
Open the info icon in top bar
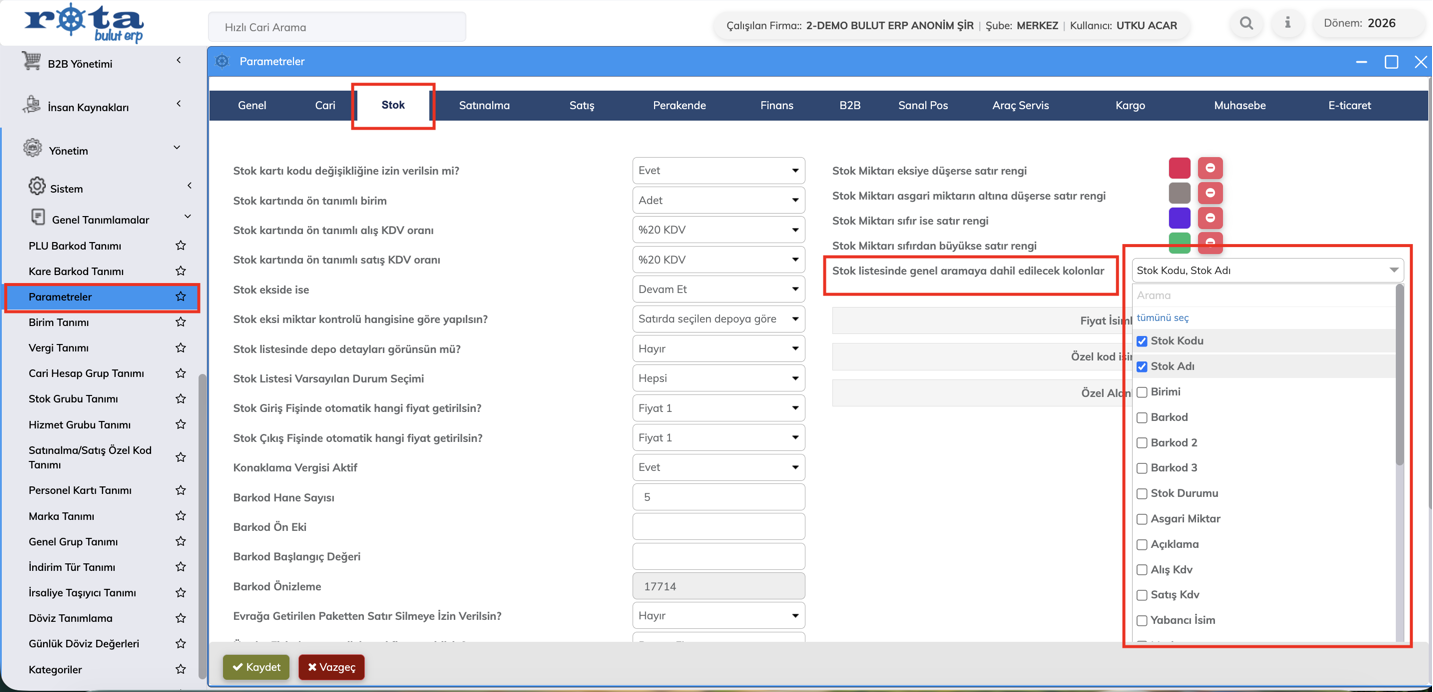[x=1287, y=24]
